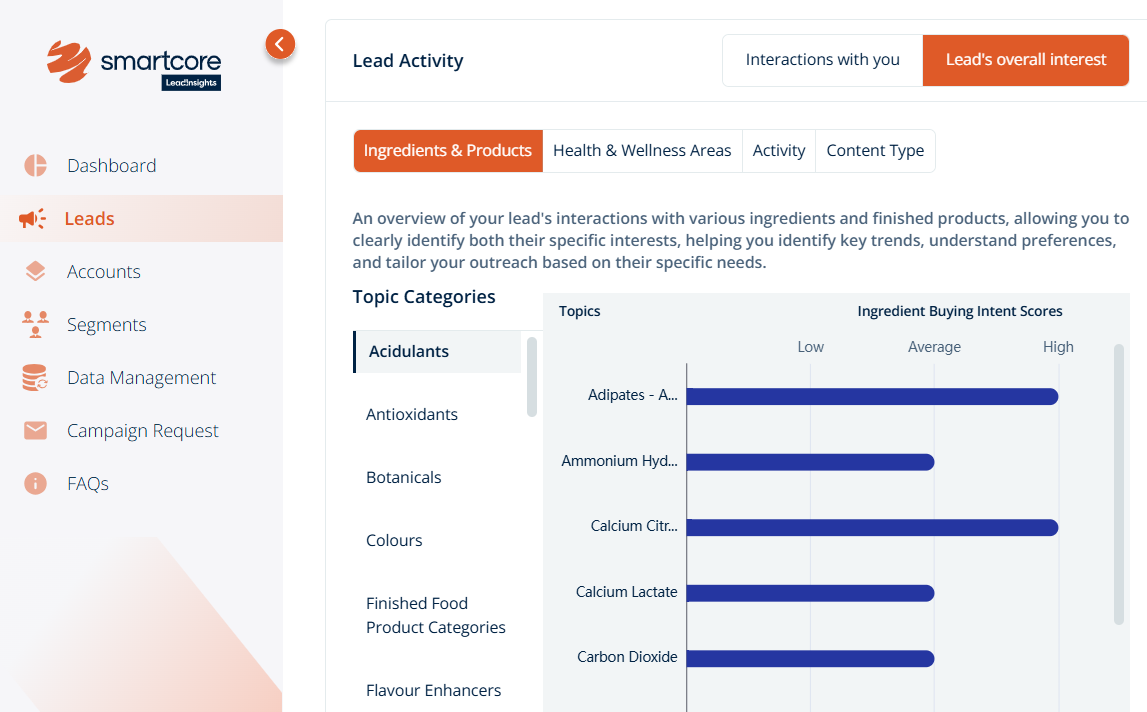Open the Health & Wellness Areas tab
Viewport: 1147px width, 712px height.
coord(642,151)
